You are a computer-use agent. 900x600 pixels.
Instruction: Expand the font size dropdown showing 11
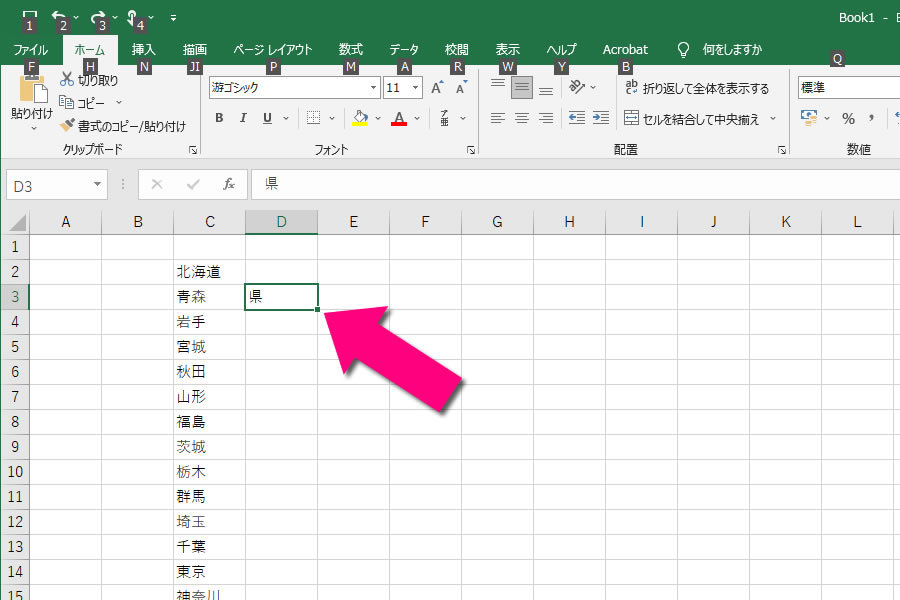pyautogui.click(x=415, y=88)
